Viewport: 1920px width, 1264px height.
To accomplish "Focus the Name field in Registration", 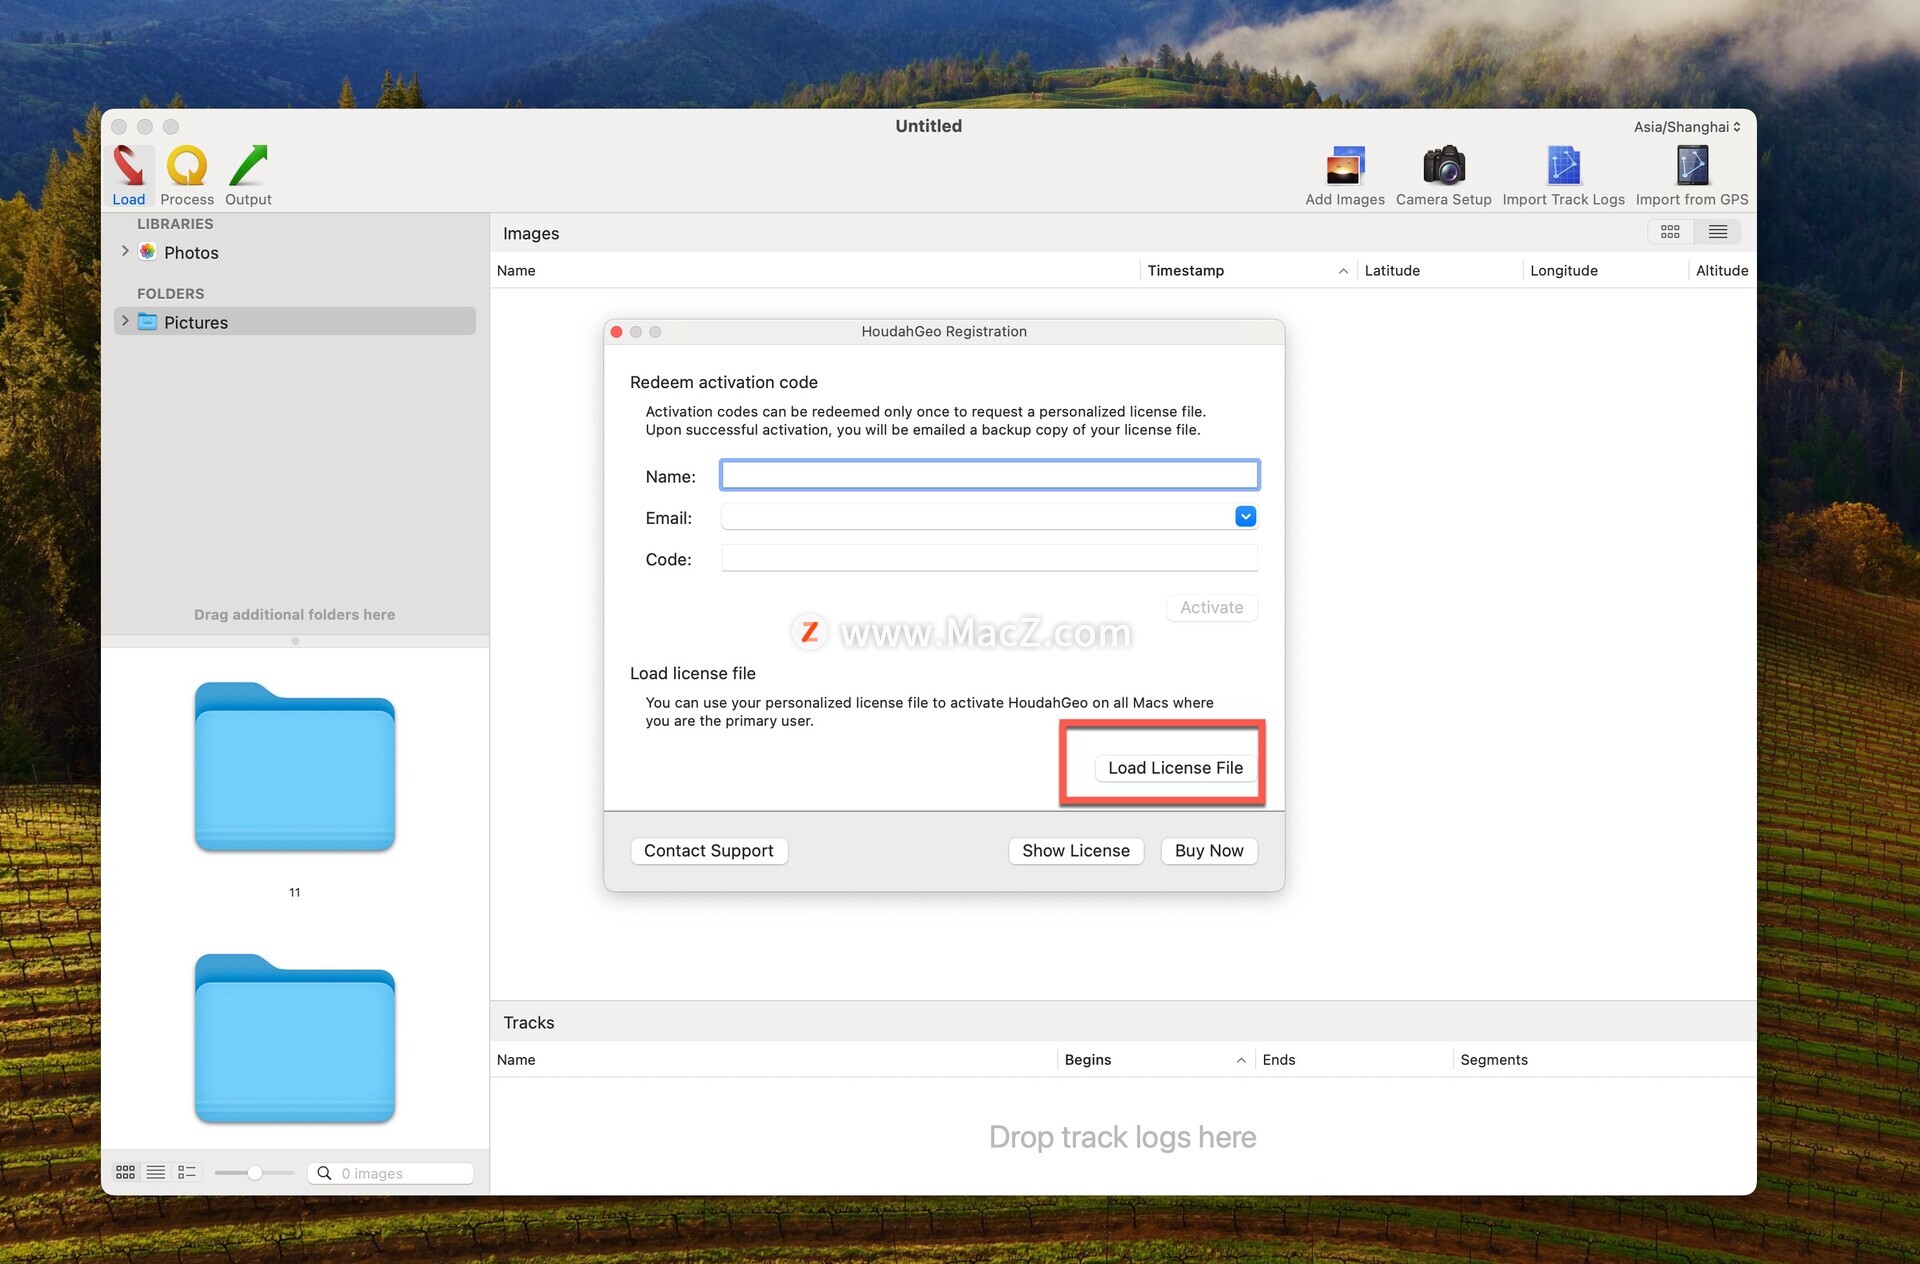I will coord(989,475).
